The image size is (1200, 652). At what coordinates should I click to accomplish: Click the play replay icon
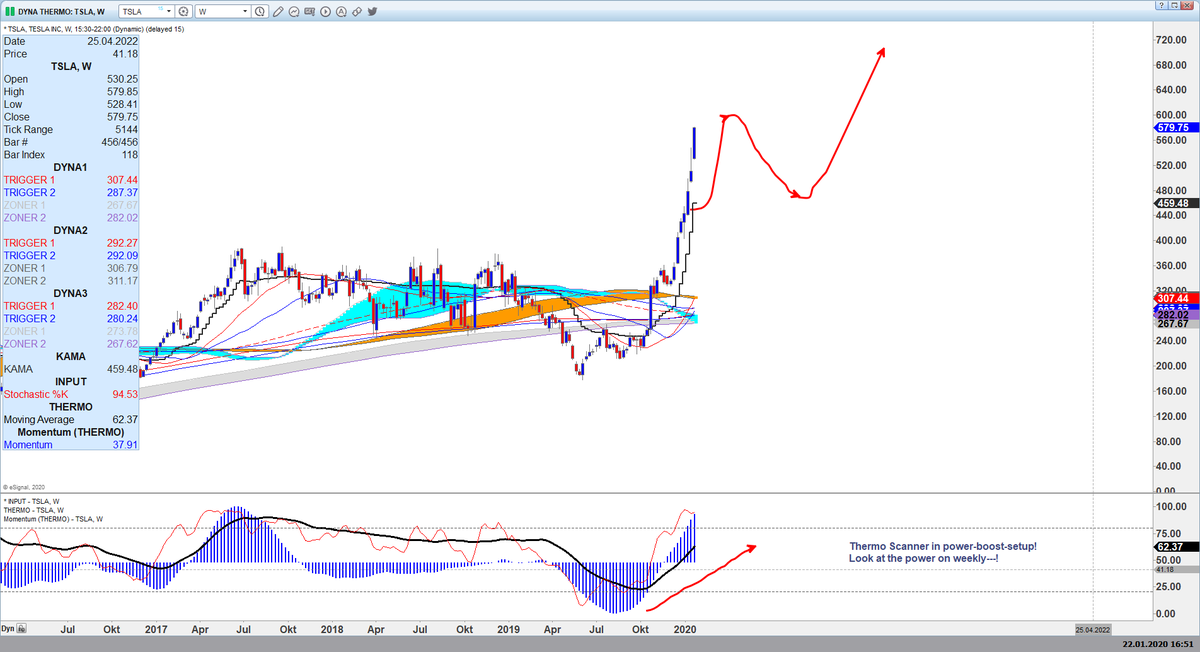[x=325, y=12]
